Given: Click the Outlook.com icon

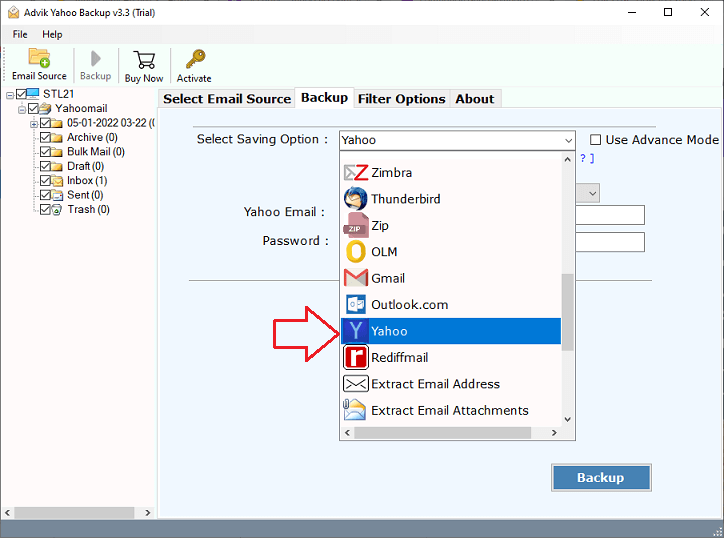Looking at the screenshot, I should click(356, 305).
